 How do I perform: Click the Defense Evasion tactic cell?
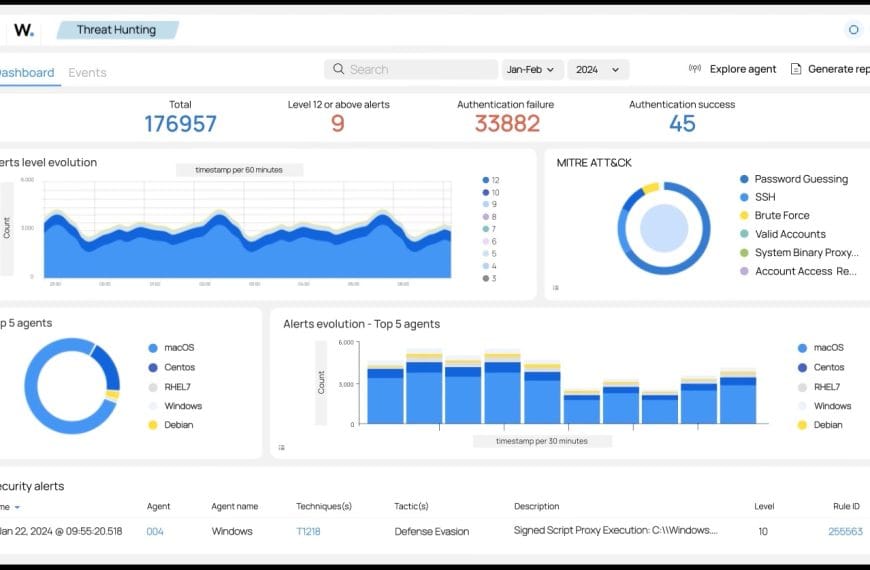coord(432,532)
